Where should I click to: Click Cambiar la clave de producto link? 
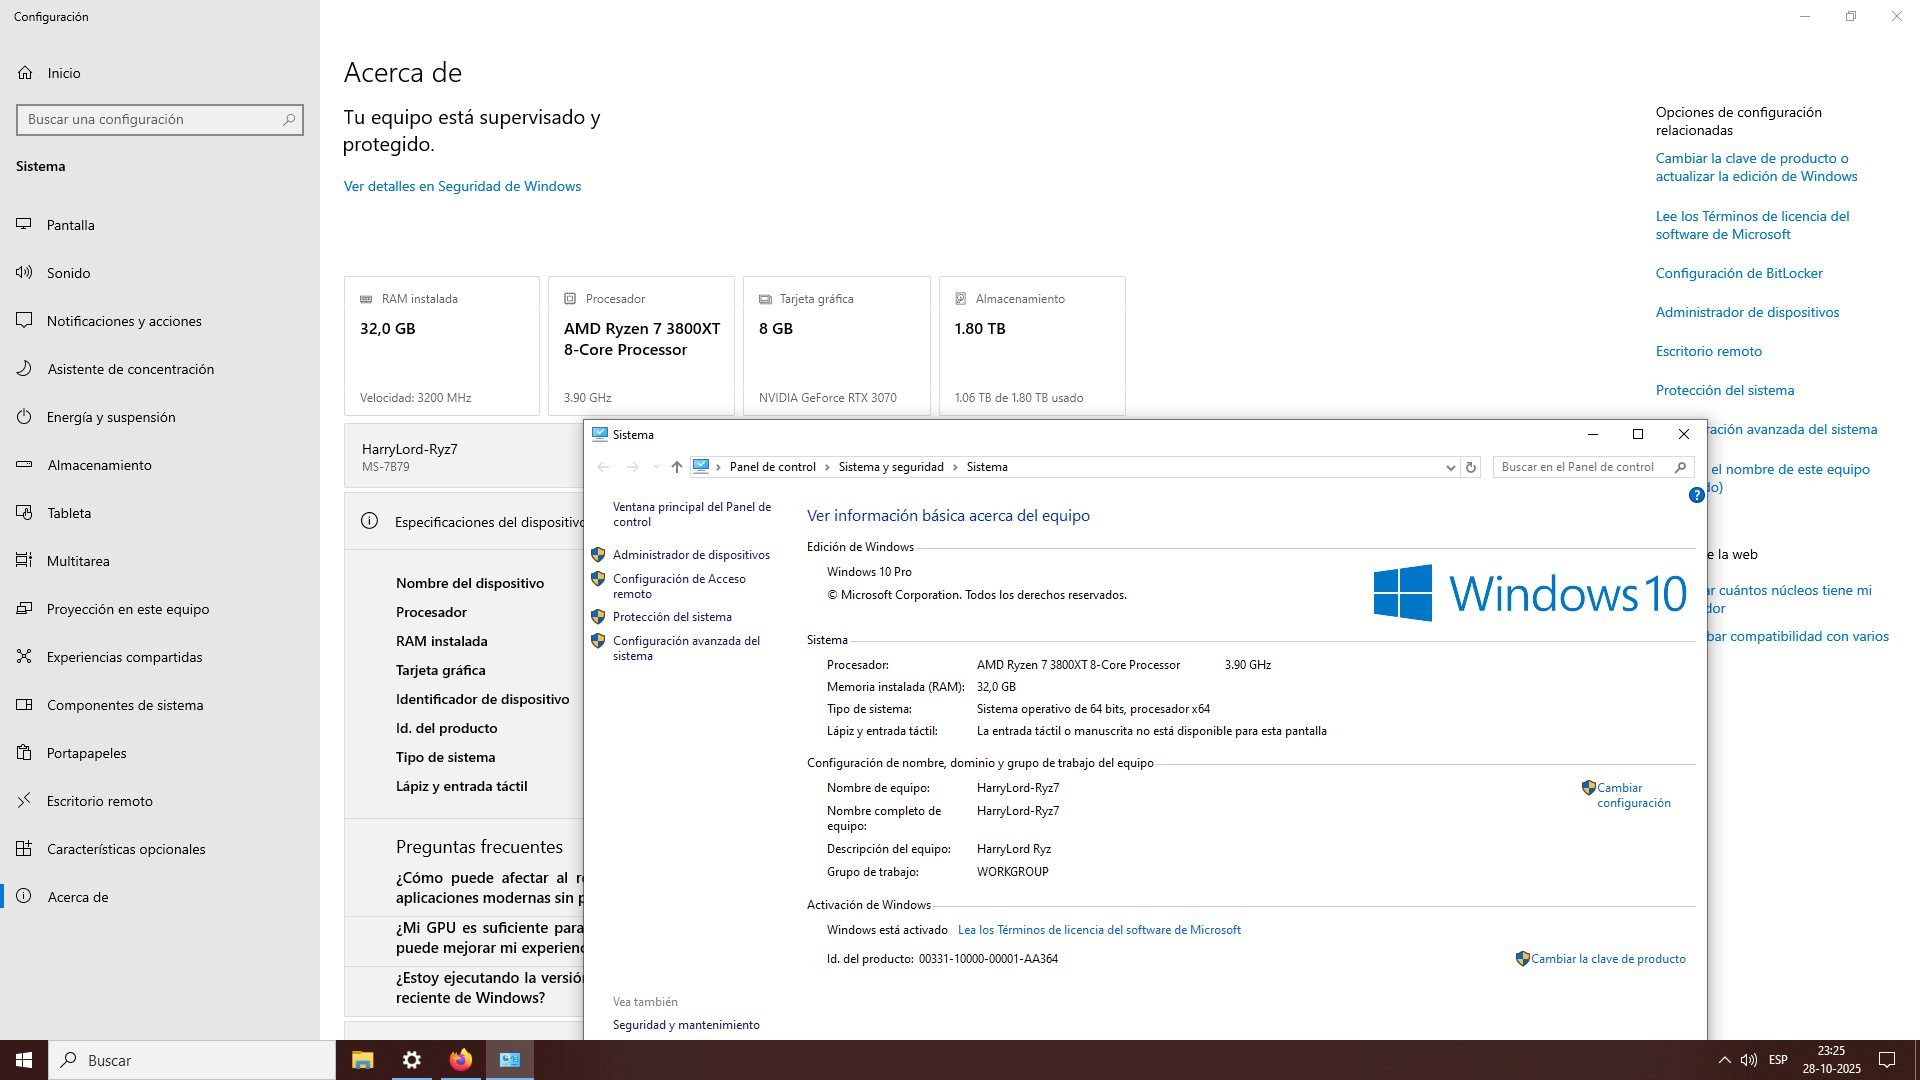[1608, 959]
